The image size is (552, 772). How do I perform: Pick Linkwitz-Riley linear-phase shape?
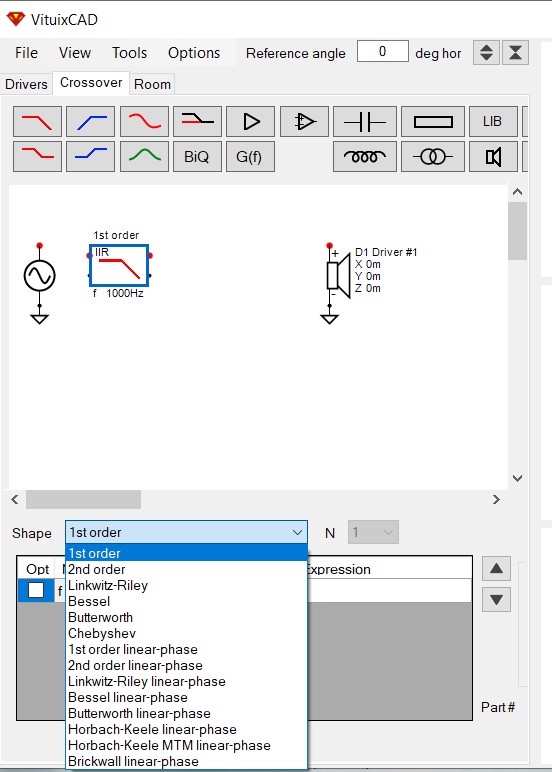click(187, 681)
